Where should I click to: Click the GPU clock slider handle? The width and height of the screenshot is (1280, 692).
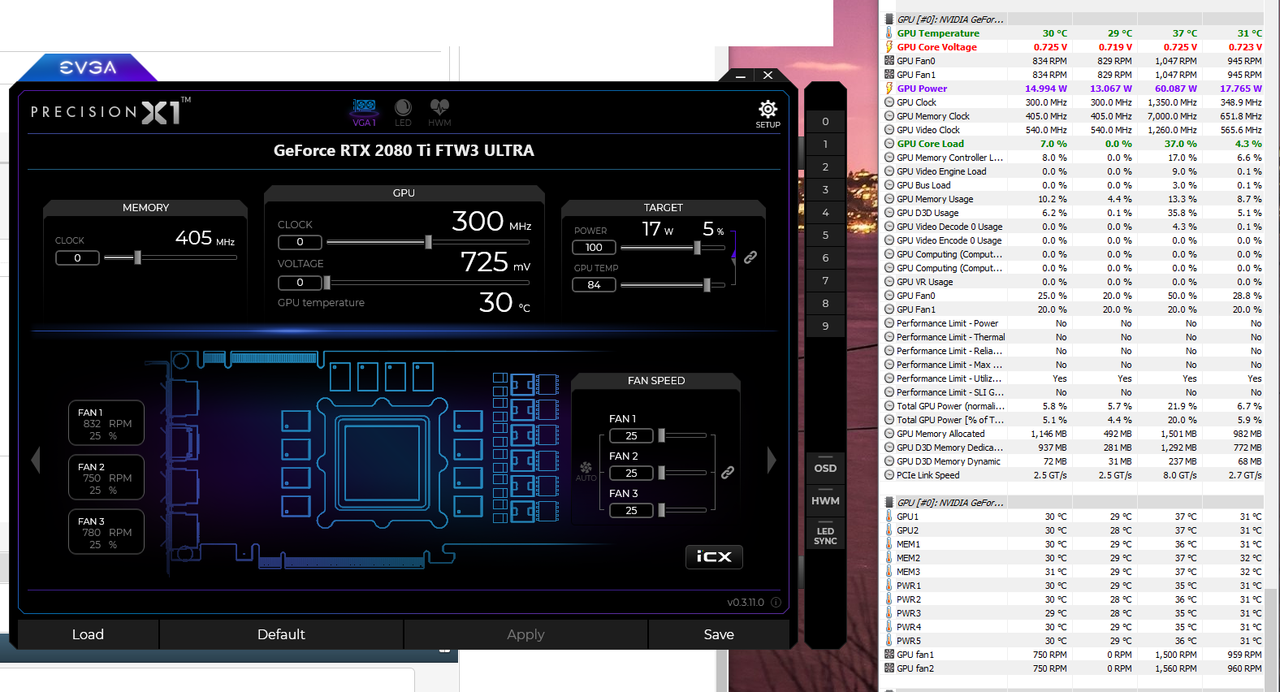click(428, 241)
